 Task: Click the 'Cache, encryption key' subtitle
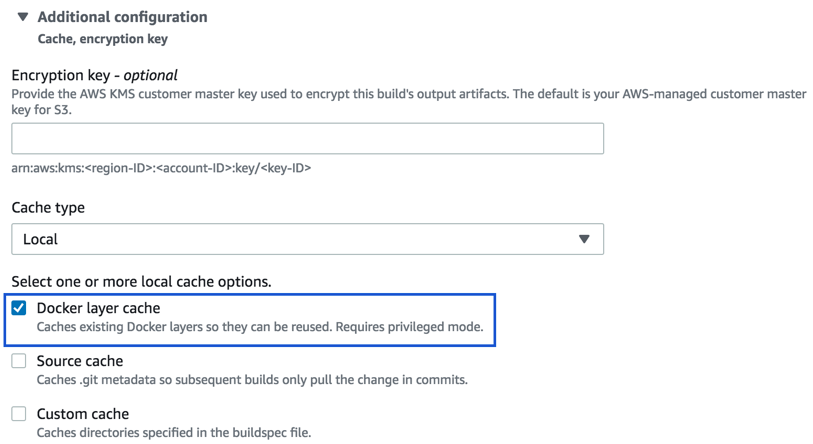pos(102,39)
